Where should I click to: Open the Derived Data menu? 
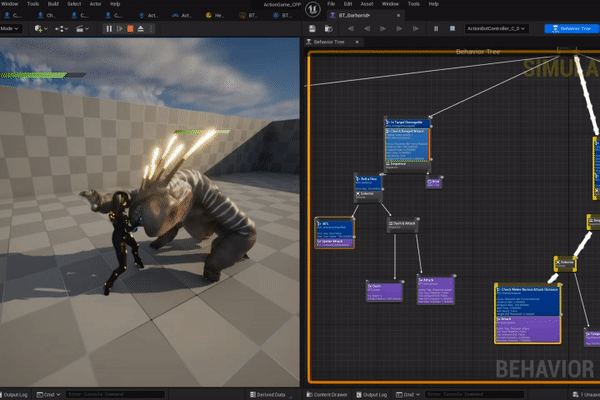[270, 395]
